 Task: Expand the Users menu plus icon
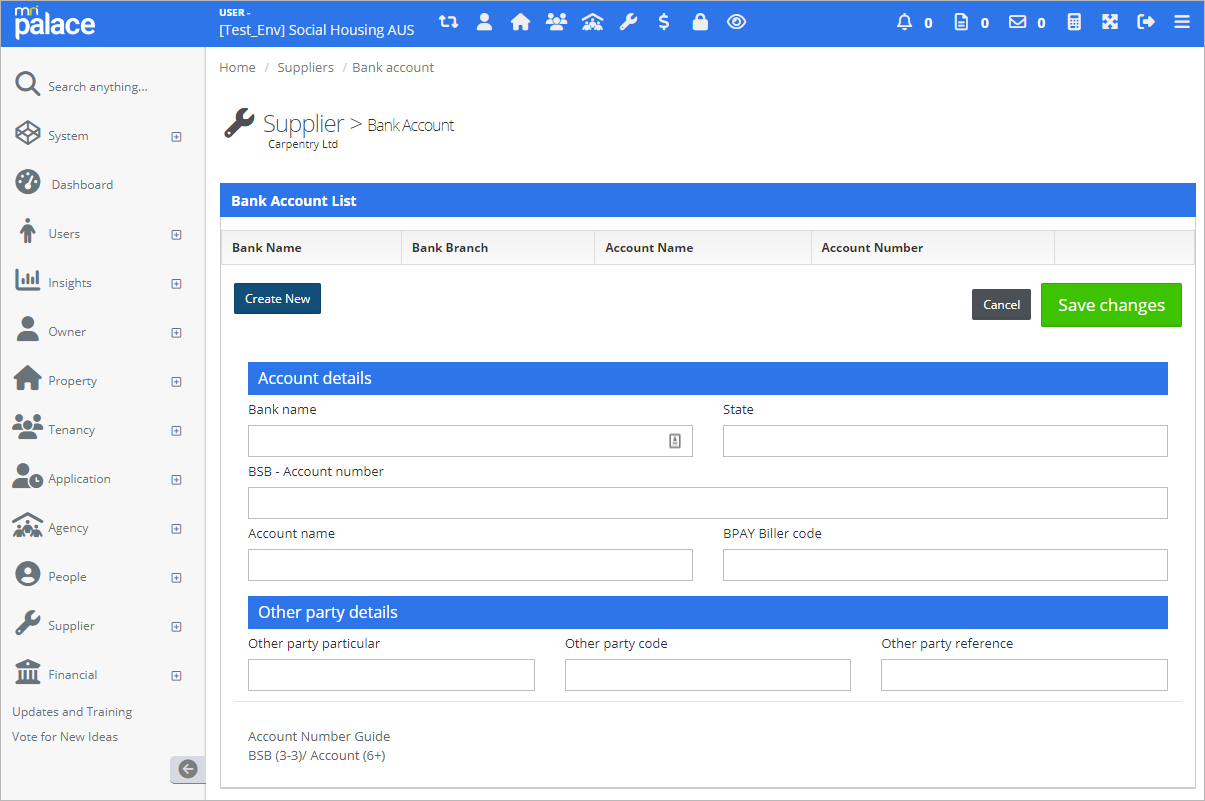pyautogui.click(x=176, y=235)
